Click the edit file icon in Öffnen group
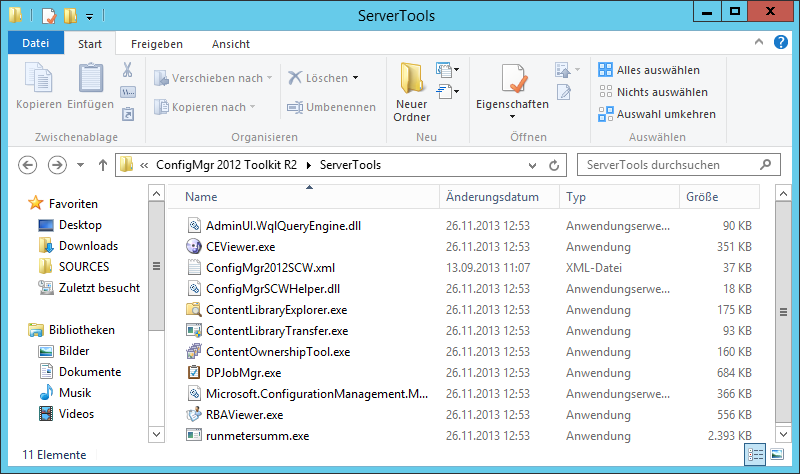The image size is (800, 474). [x=563, y=92]
